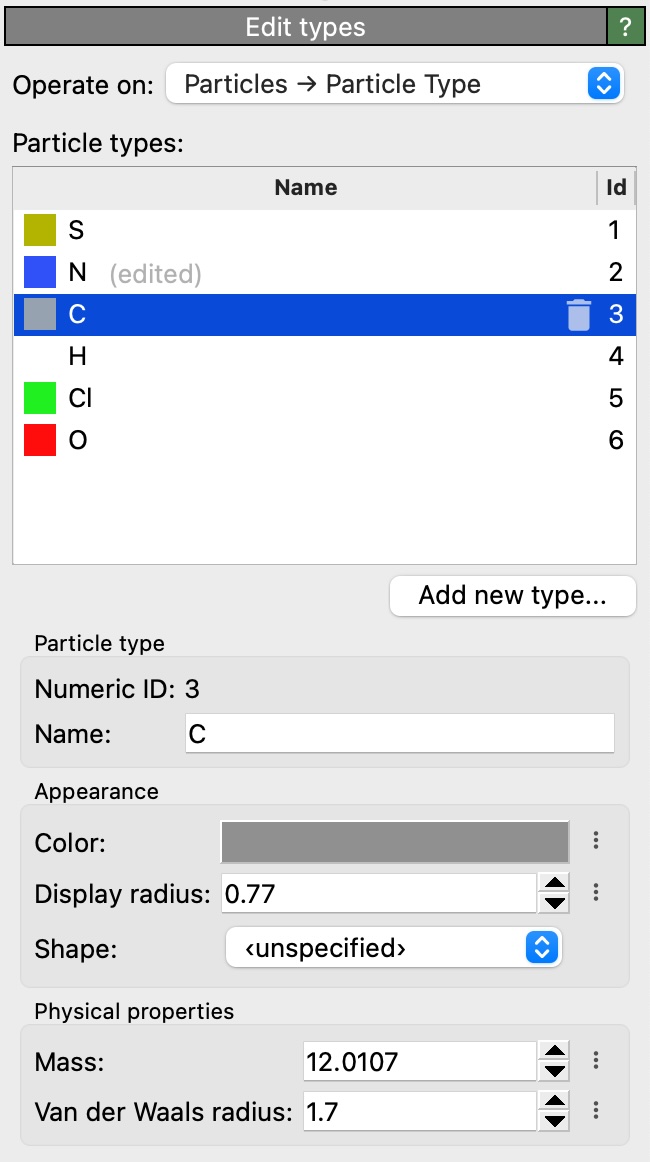Screen dimensions: 650x1162
Task: Select the H particle type row
Action: click(300, 357)
